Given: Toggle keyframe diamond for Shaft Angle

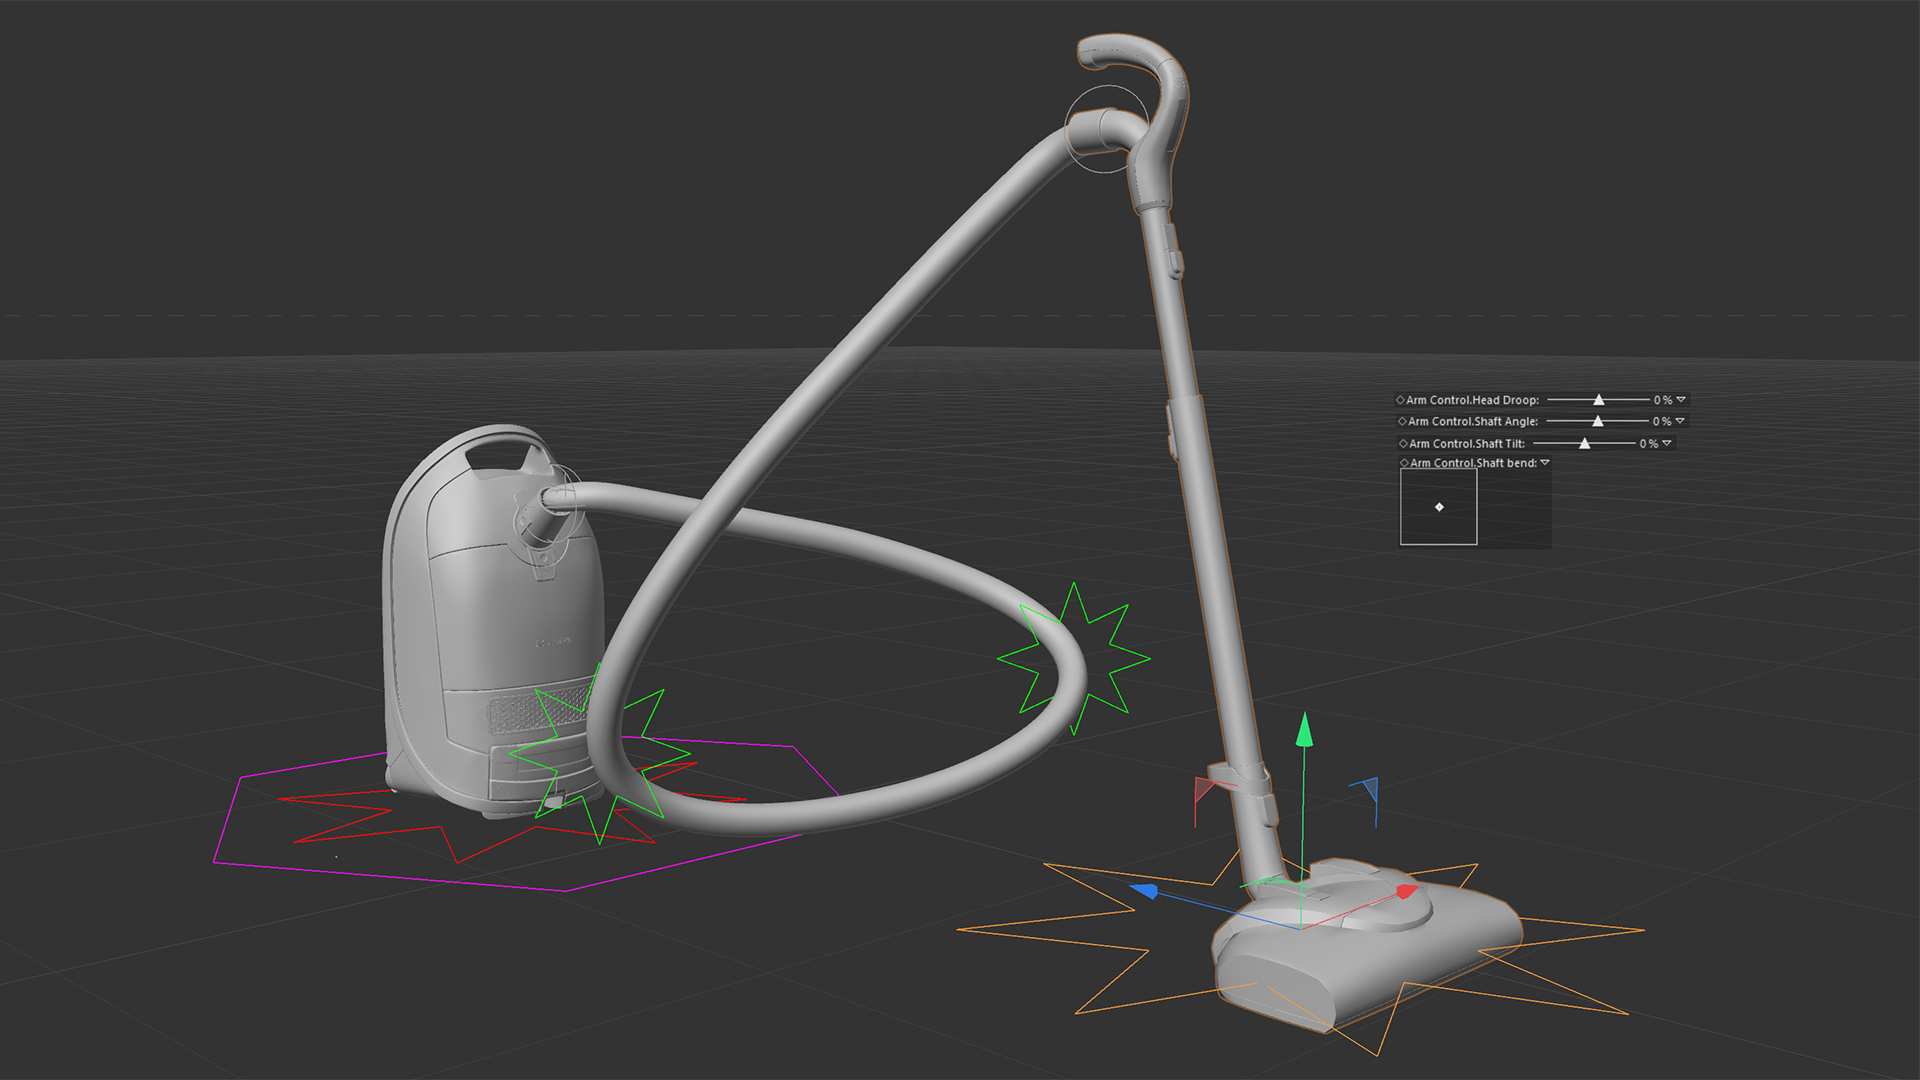Looking at the screenshot, I should (x=1402, y=422).
